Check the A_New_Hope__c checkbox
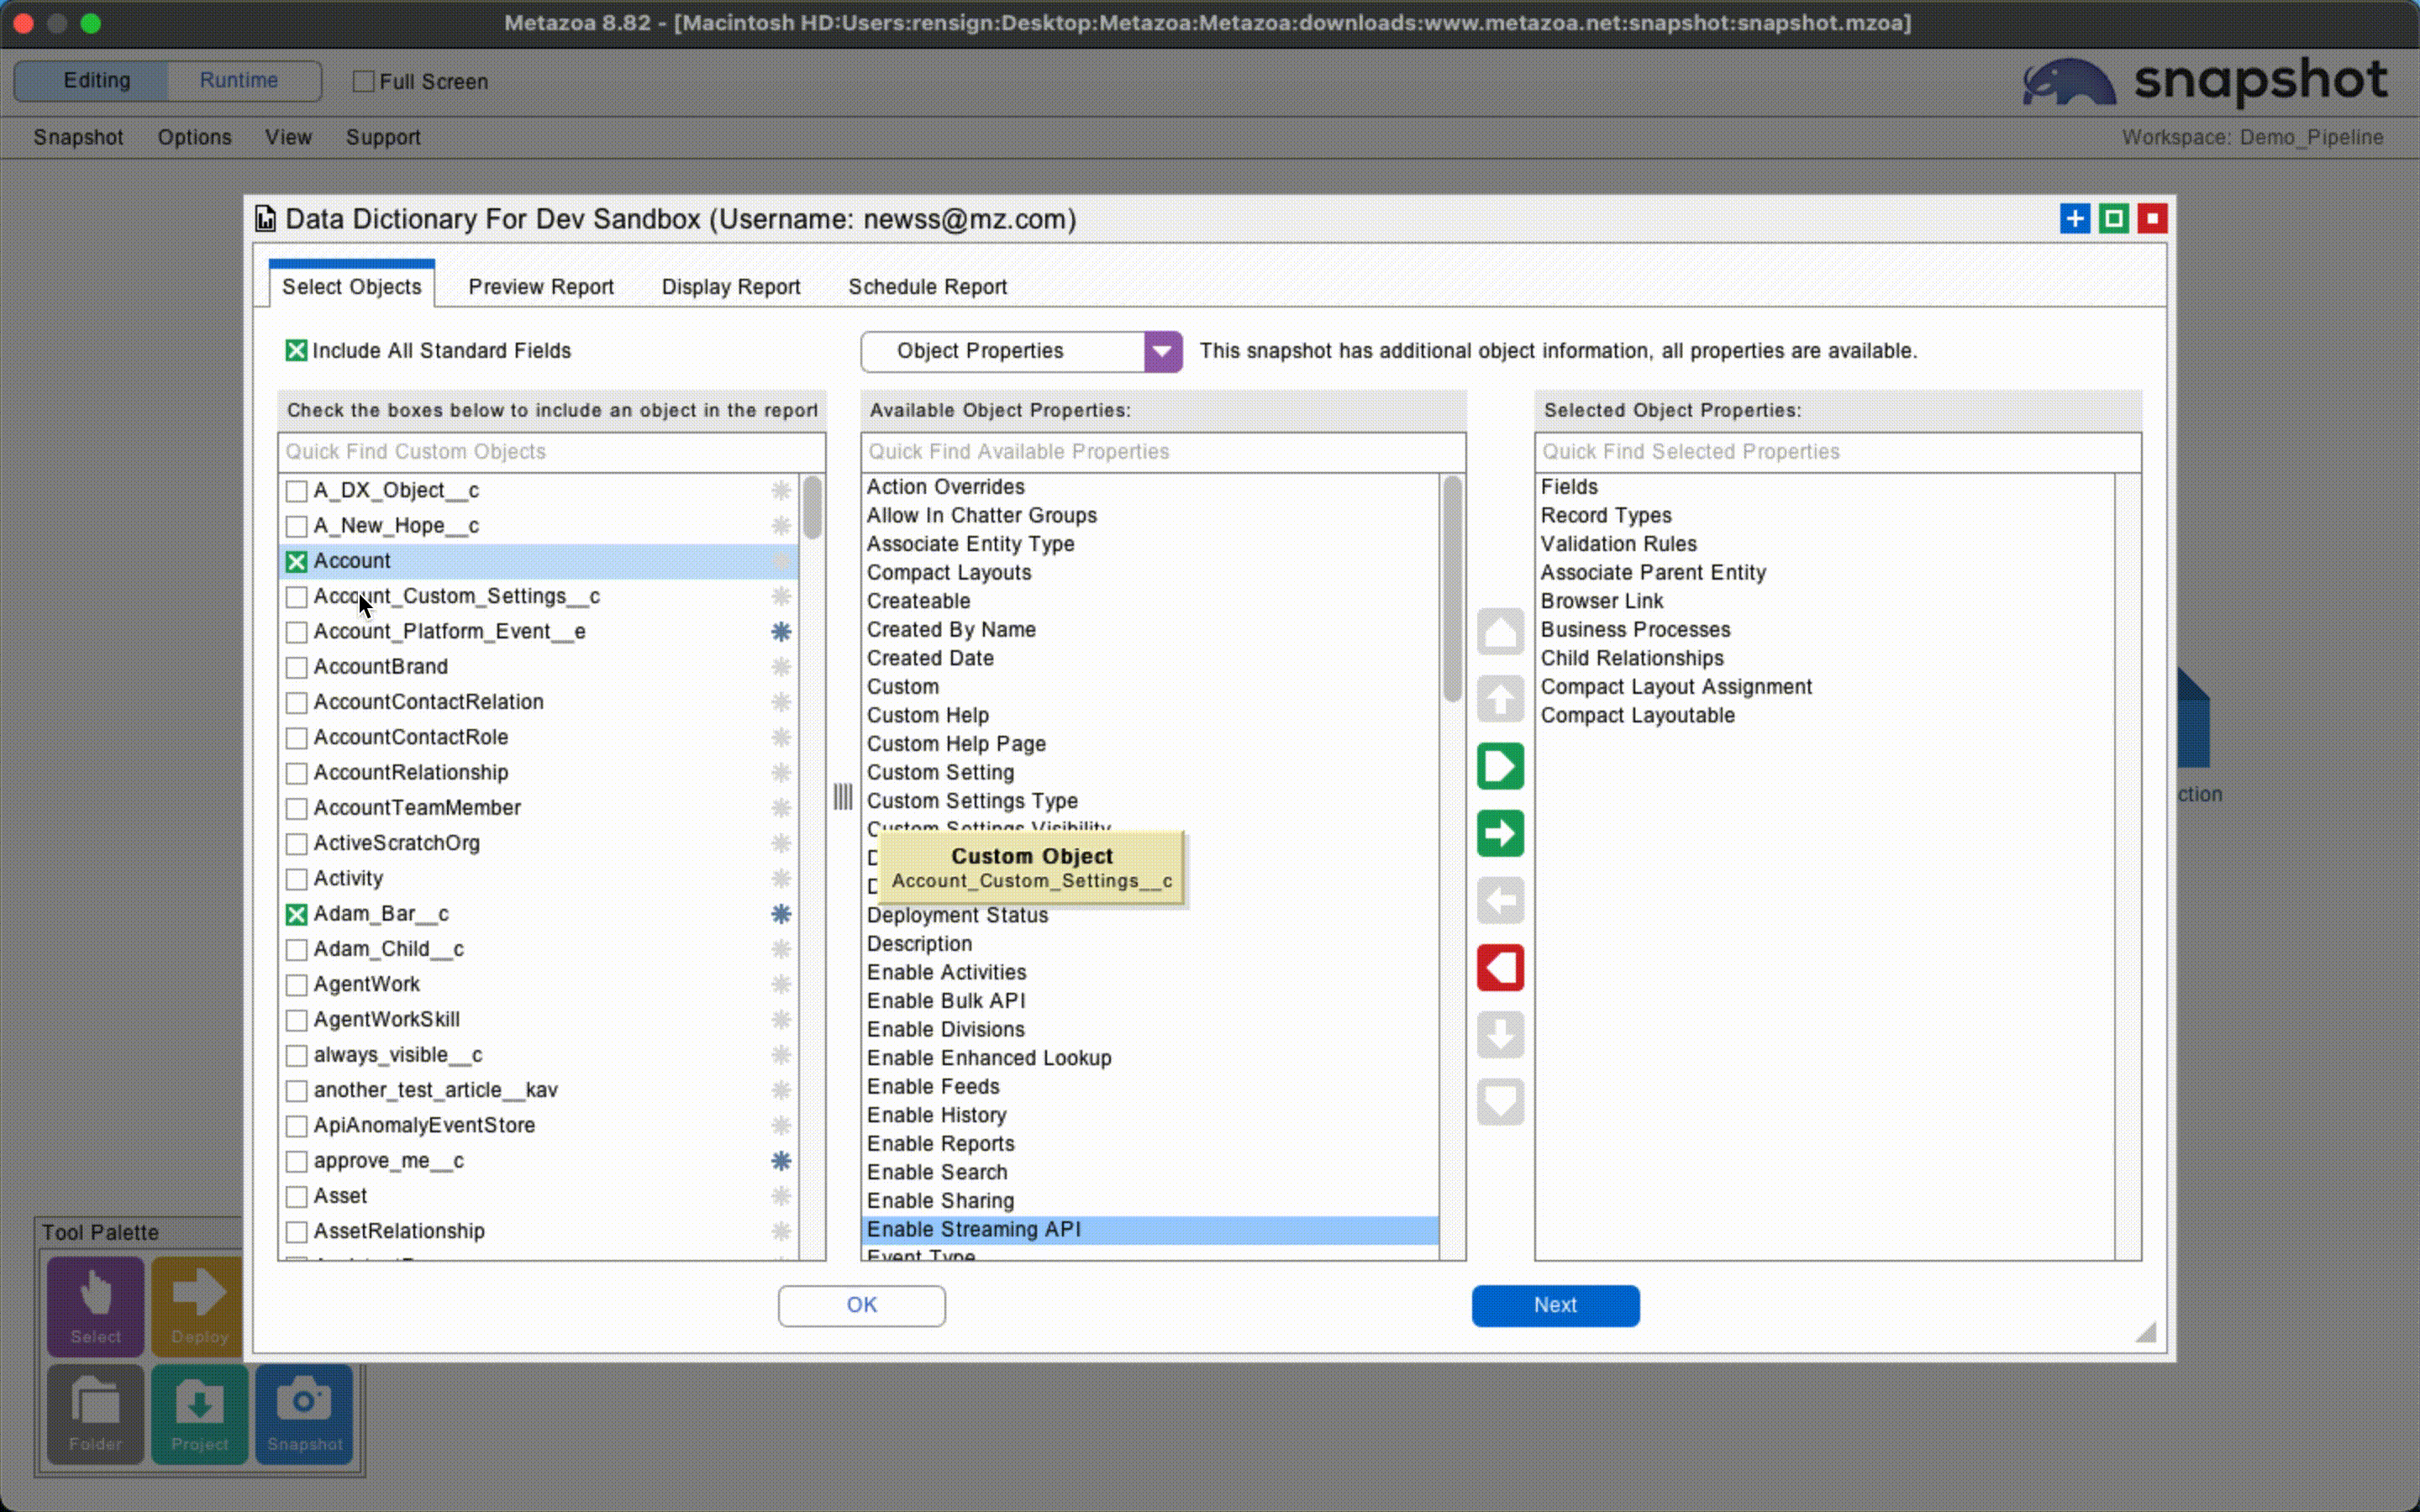 (296, 526)
